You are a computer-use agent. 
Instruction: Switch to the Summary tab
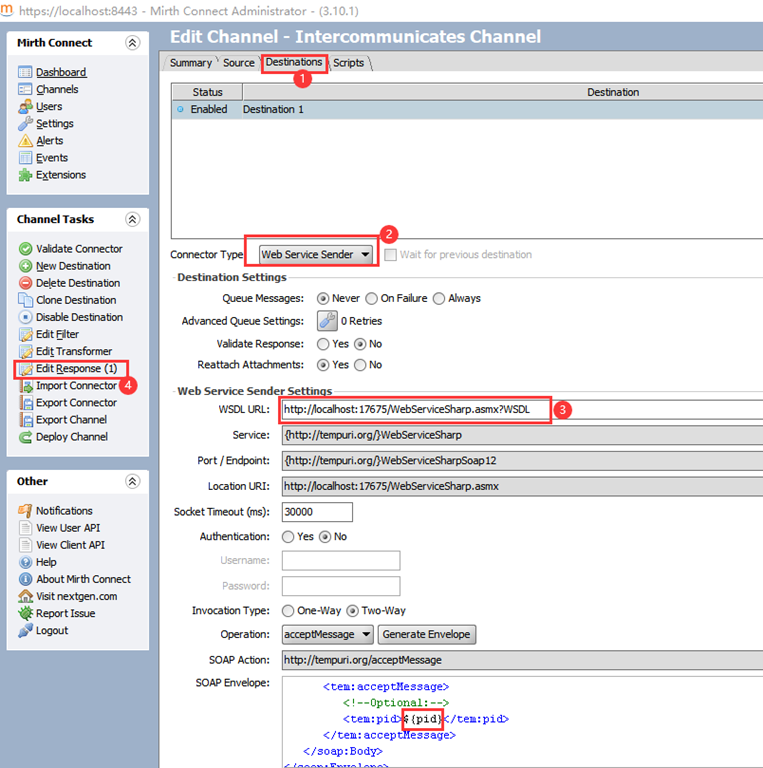coord(191,63)
